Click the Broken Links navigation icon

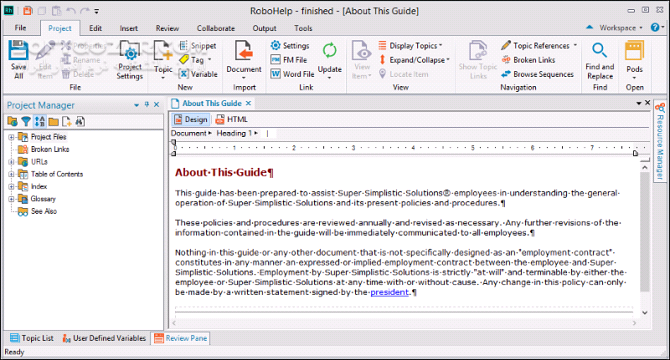[506, 60]
